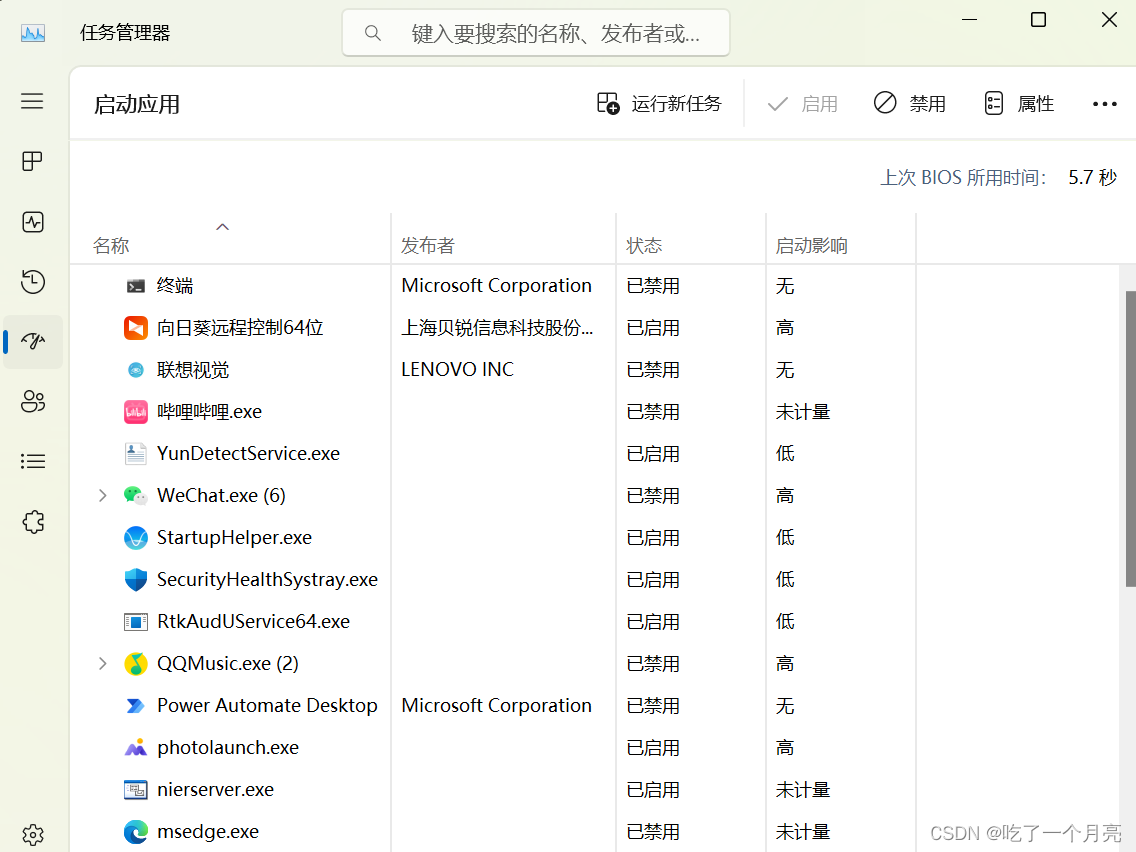Open Task Manager settings gear
Image resolution: width=1136 pixels, height=852 pixels.
tap(33, 835)
